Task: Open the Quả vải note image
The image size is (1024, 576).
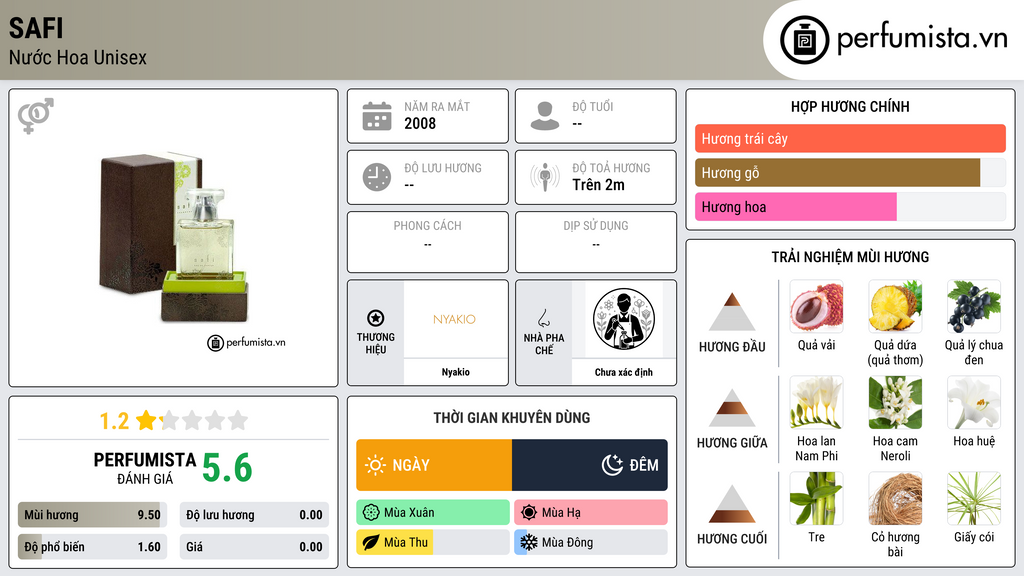Action: 816,306
